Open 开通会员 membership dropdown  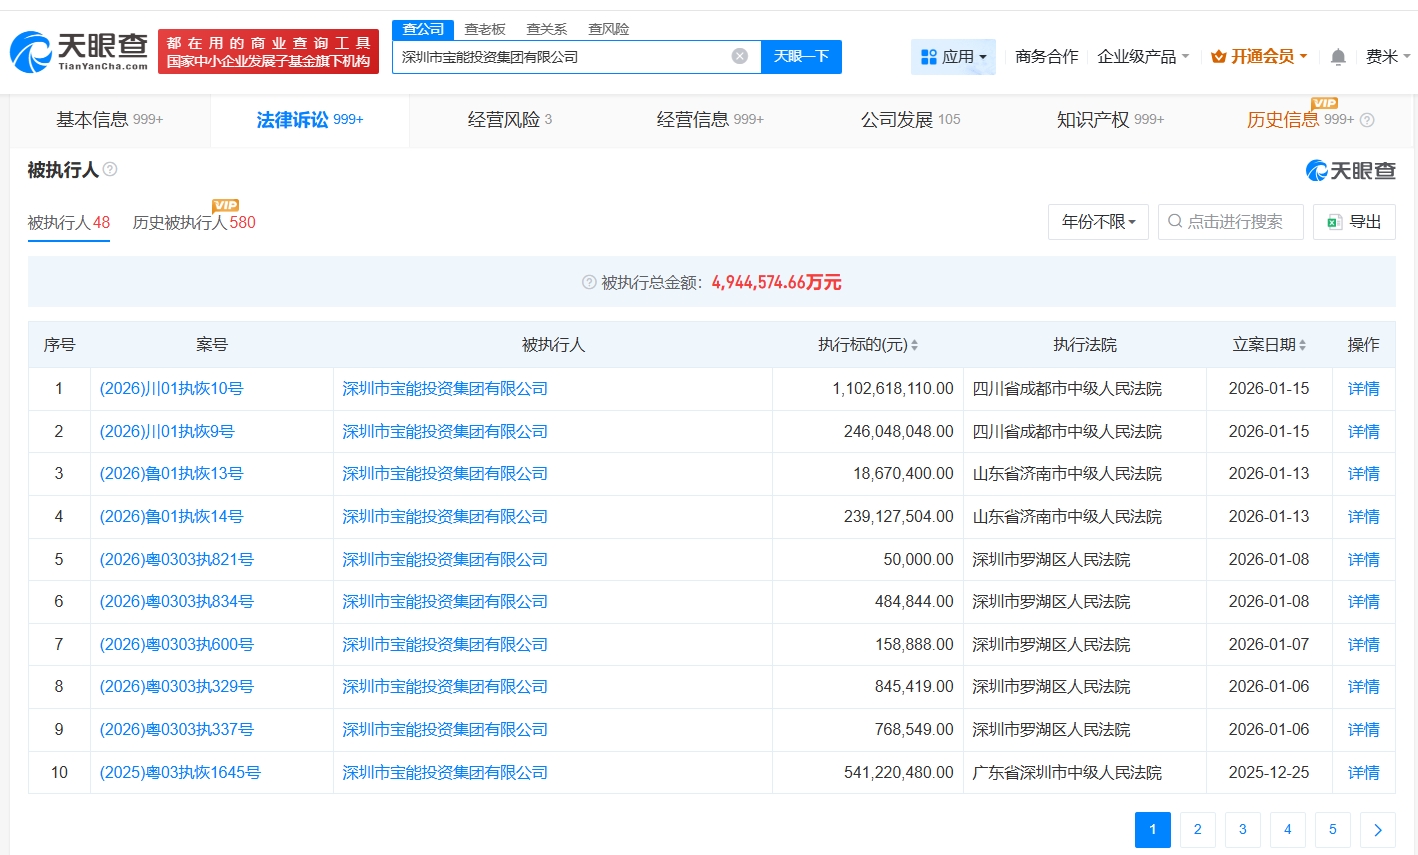1259,57
